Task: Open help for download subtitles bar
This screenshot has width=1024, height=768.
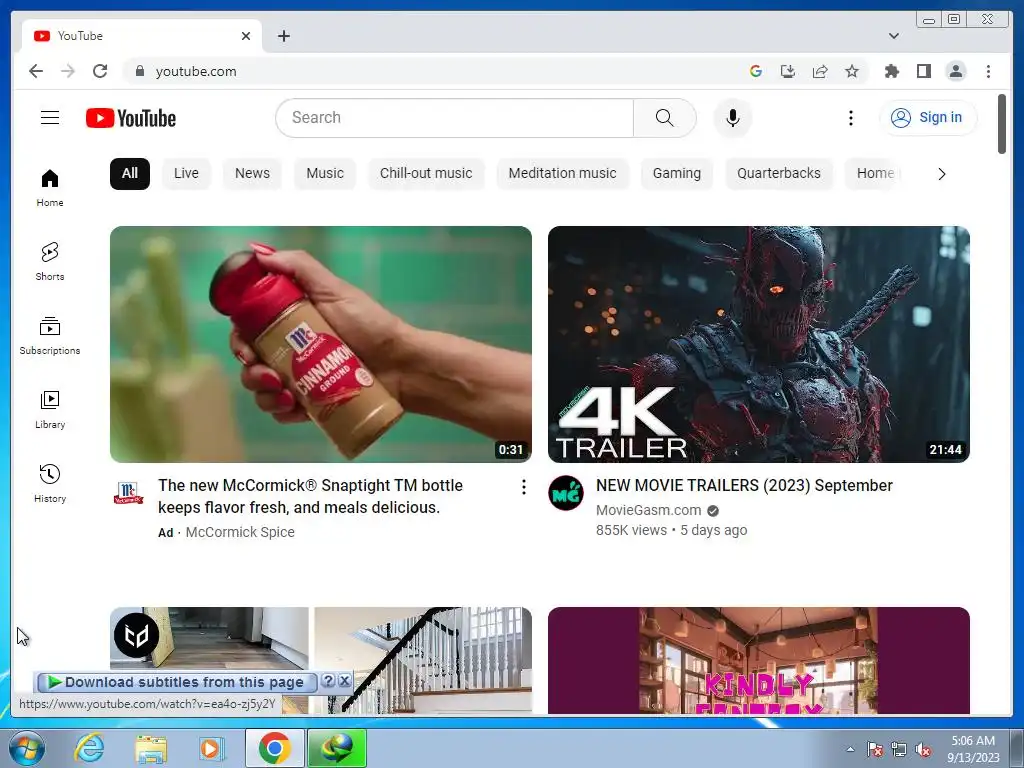Action: coord(328,681)
